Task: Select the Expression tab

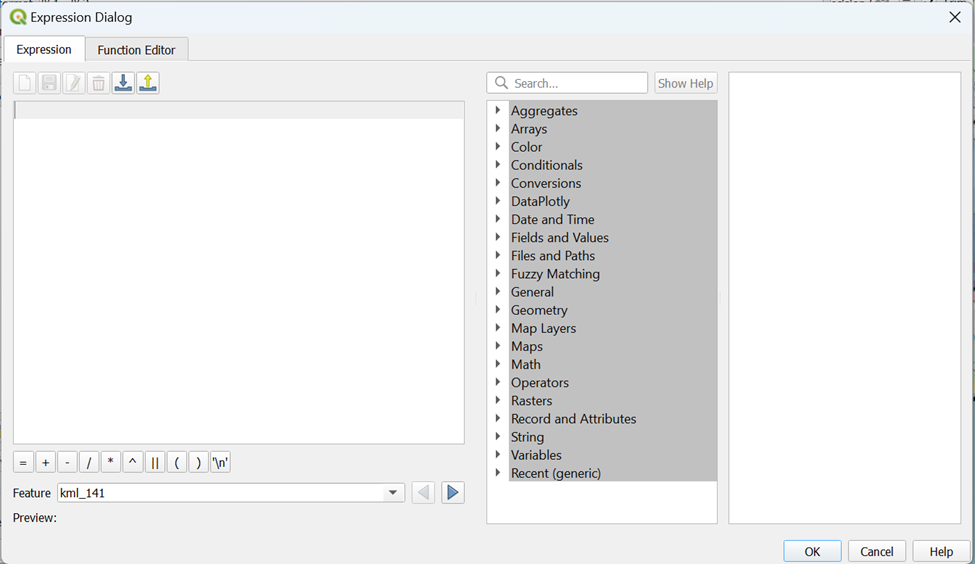Action: coord(44,49)
